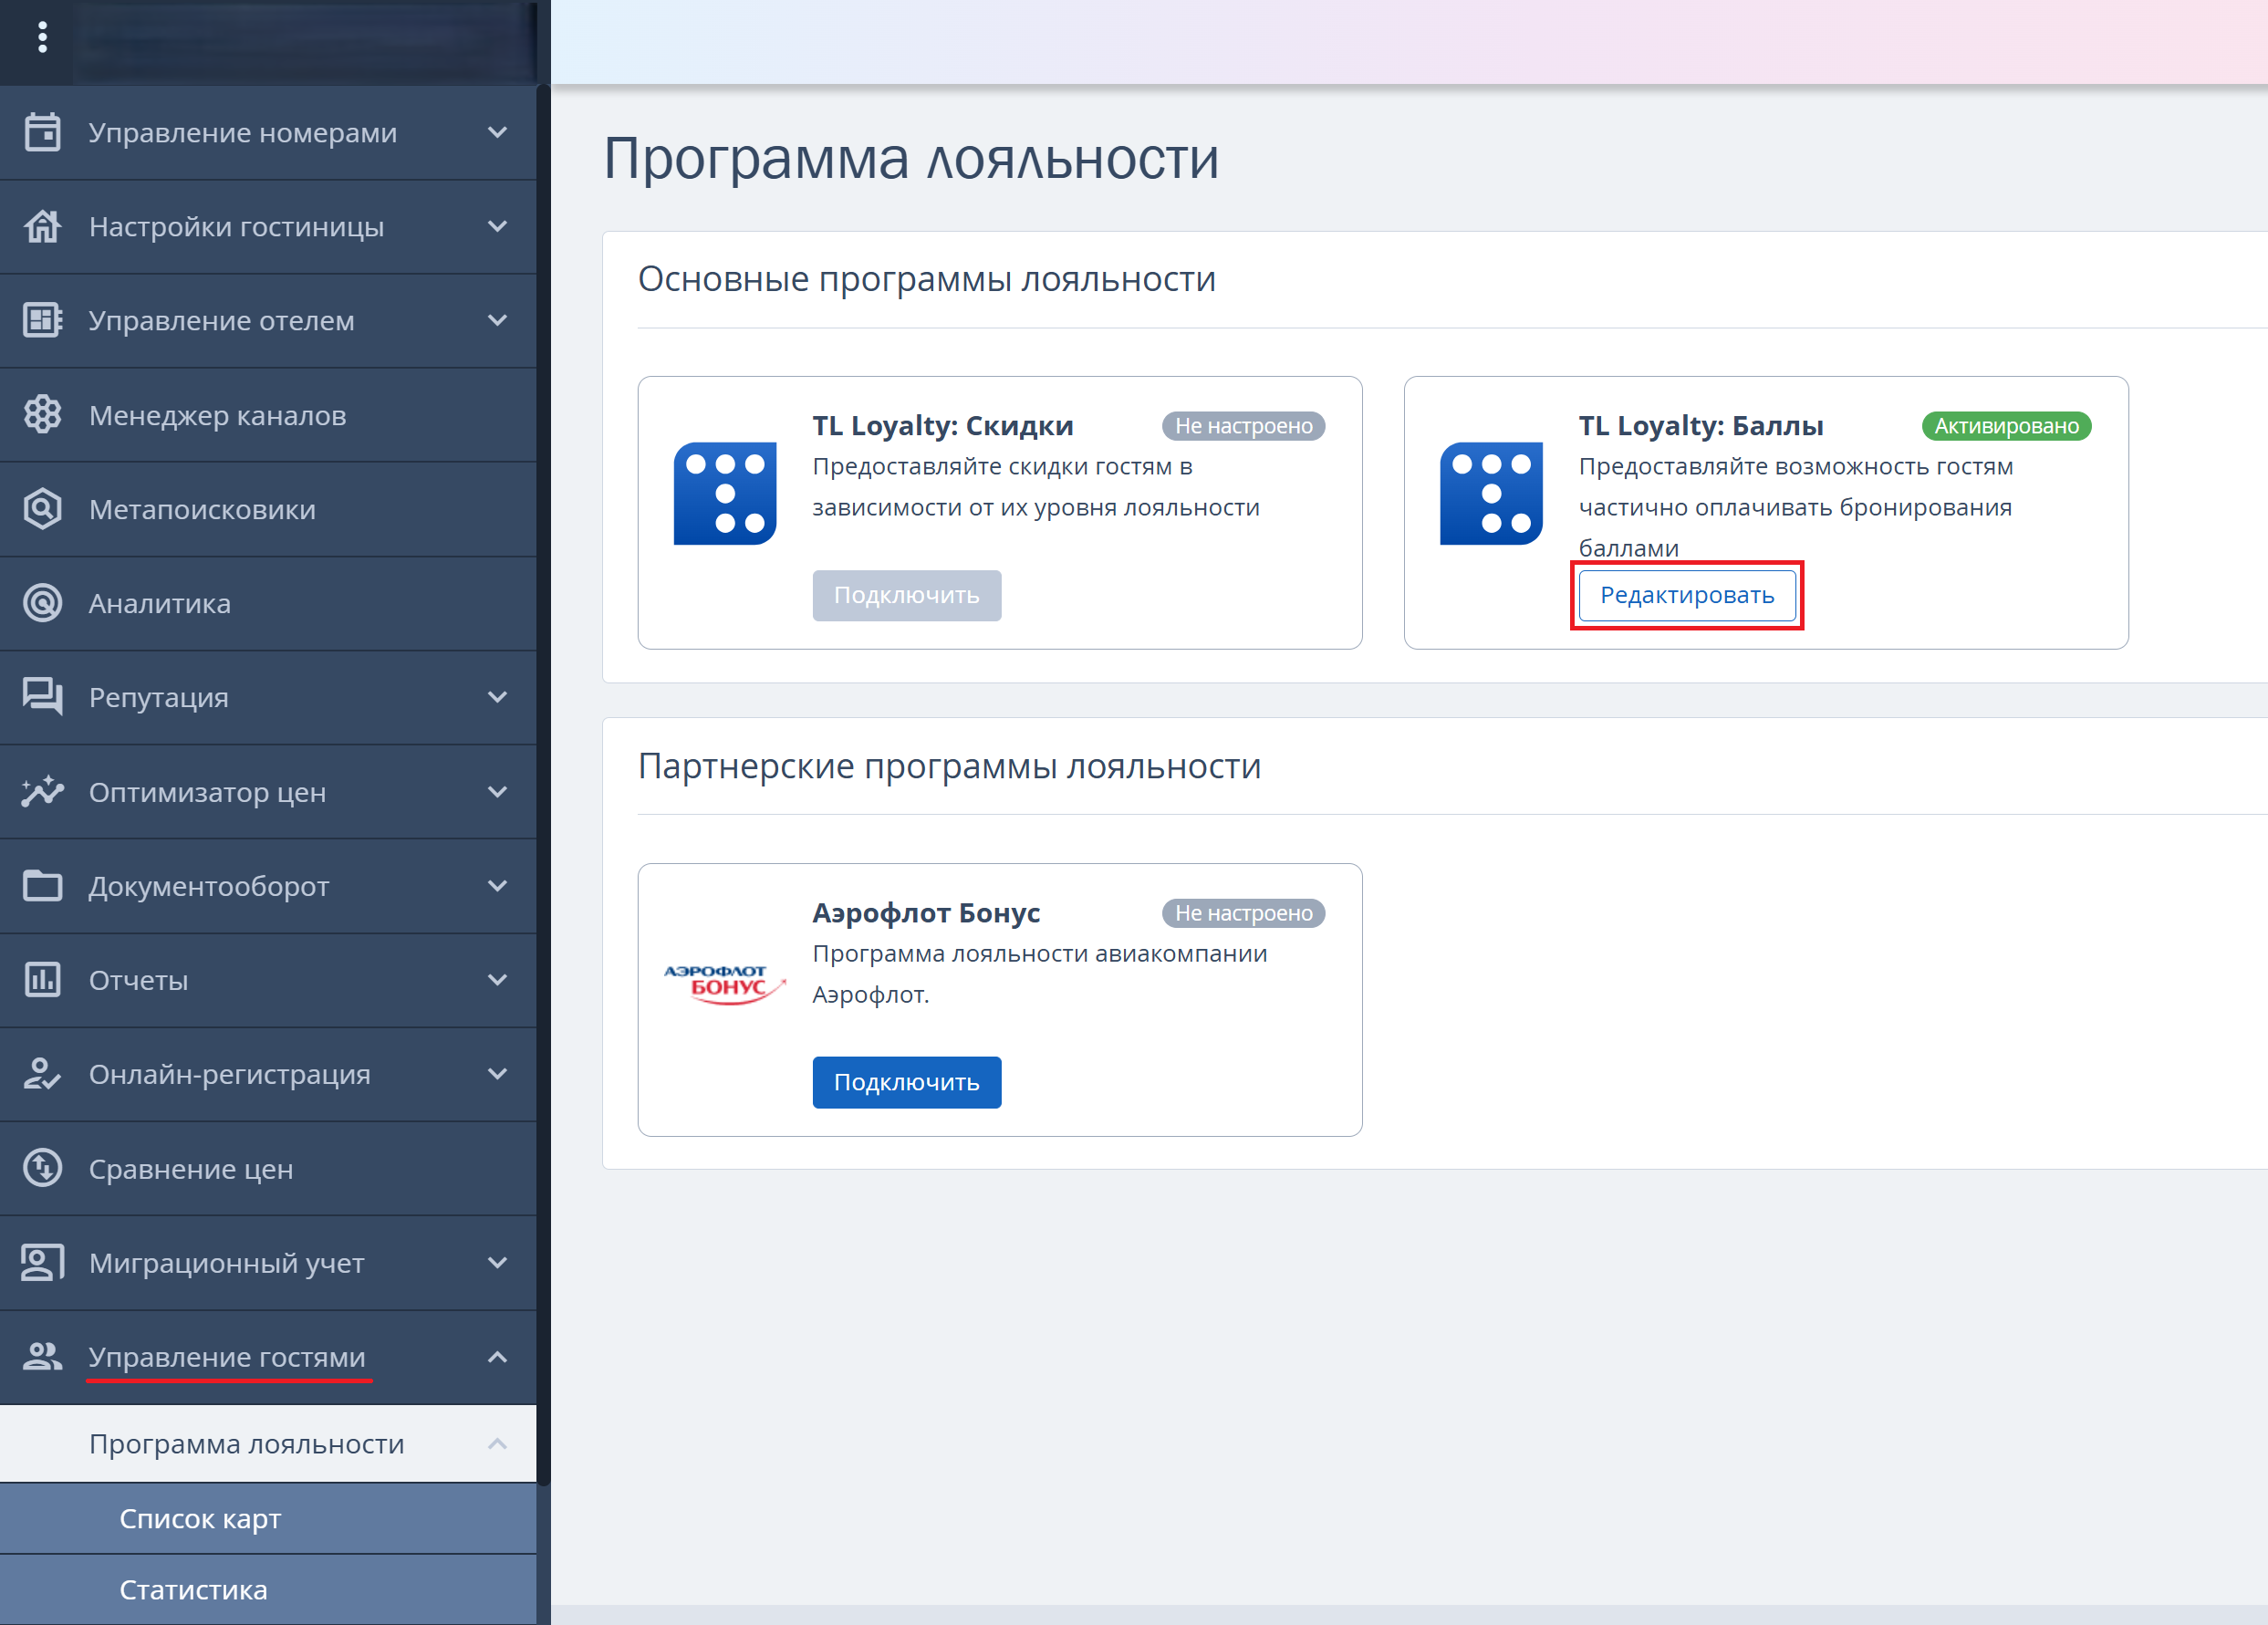Click the Price comparison clock icon

[x=42, y=1168]
